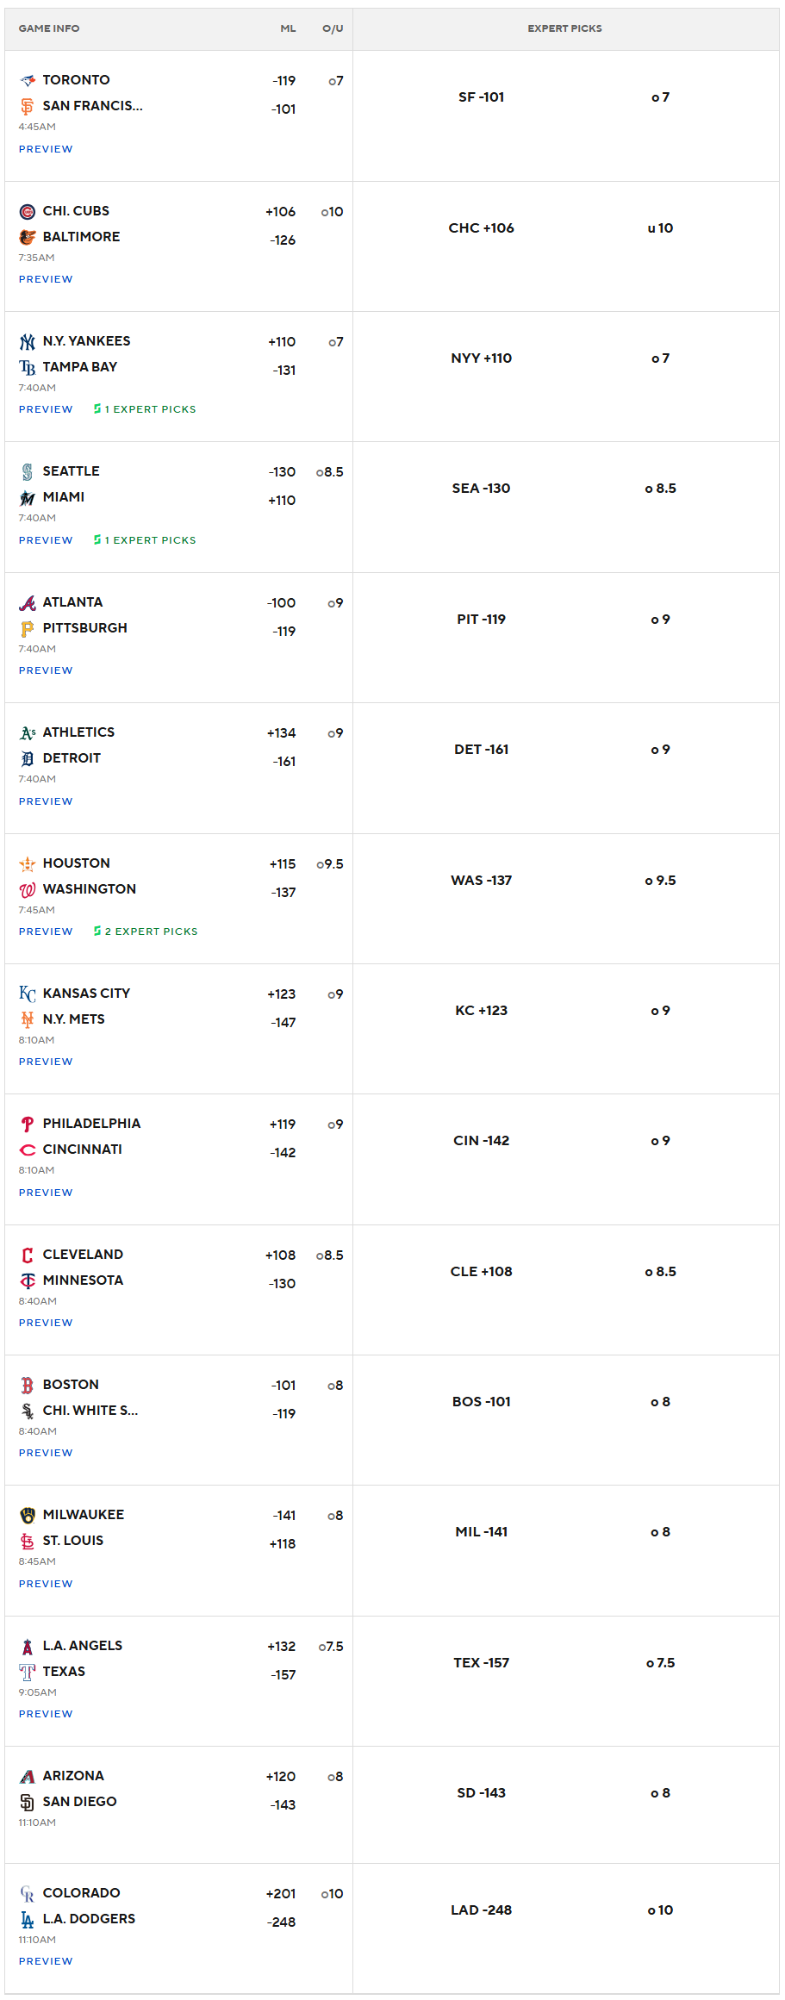Click the Arizona Diamondbacks logo icon

click(27, 1776)
